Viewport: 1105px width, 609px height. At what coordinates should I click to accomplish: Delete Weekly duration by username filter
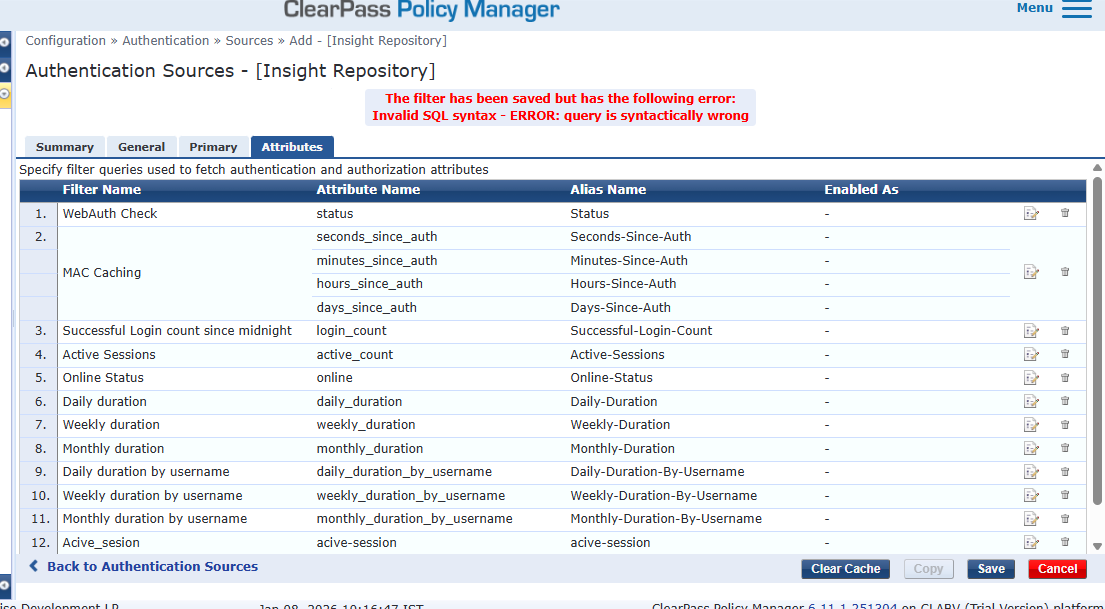tap(1065, 495)
